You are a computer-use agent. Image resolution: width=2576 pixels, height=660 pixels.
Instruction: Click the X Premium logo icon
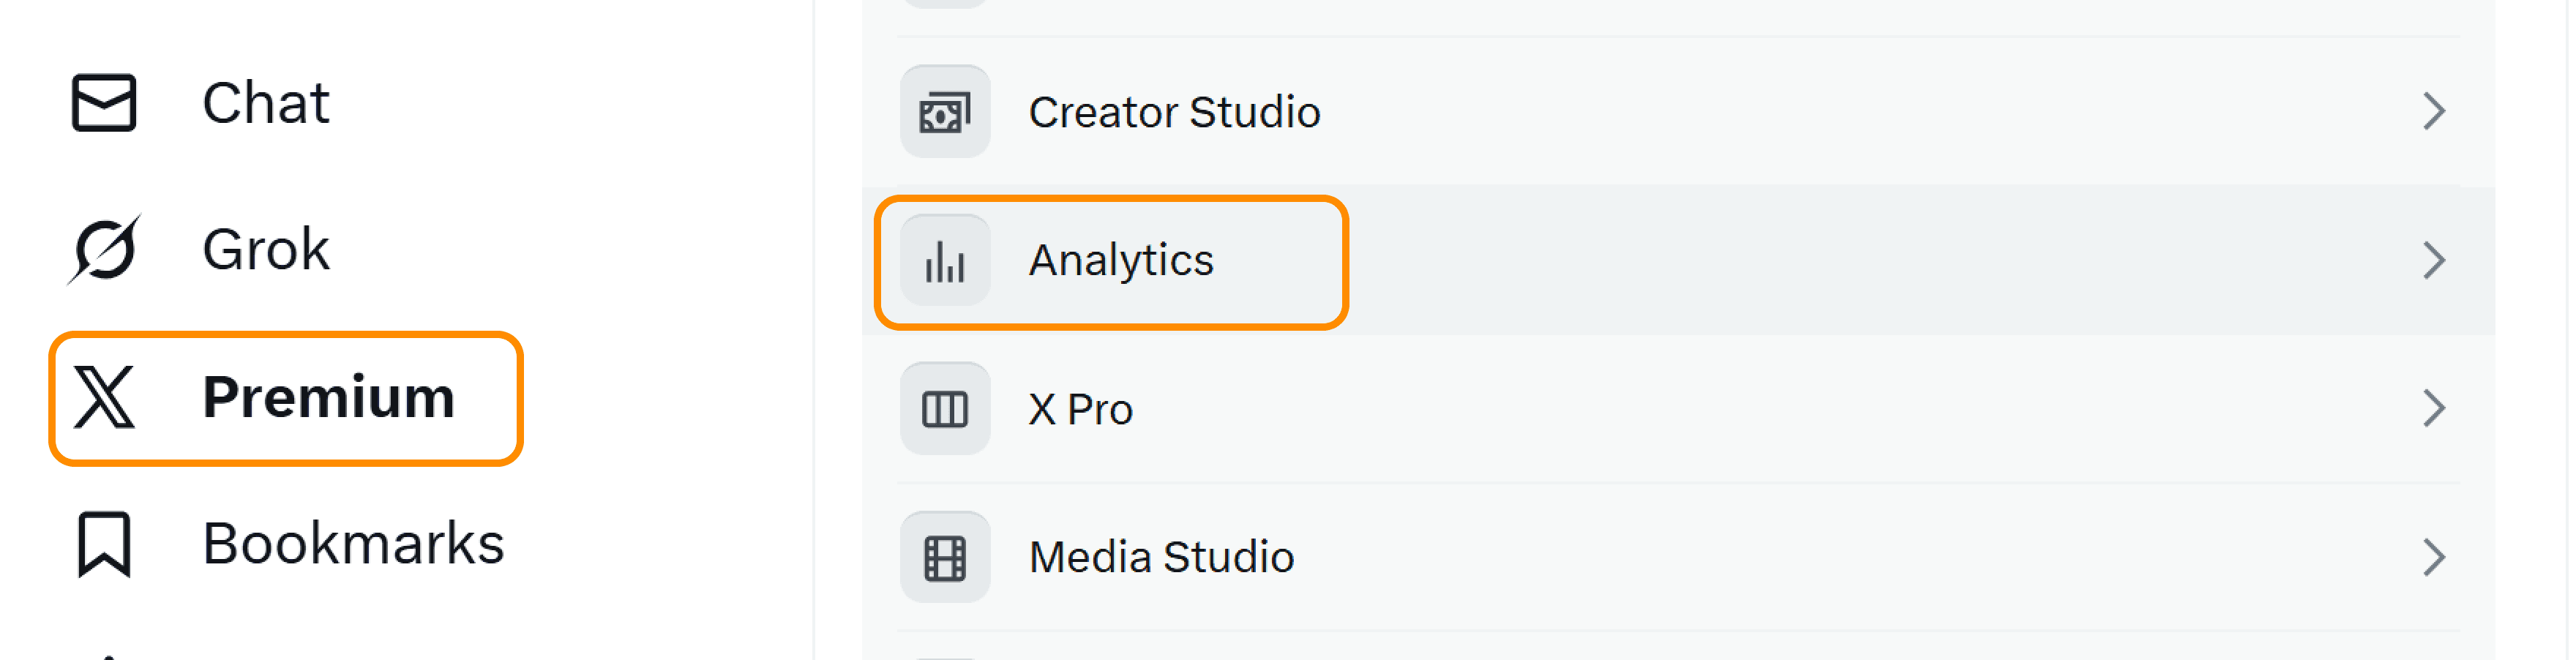pos(104,397)
